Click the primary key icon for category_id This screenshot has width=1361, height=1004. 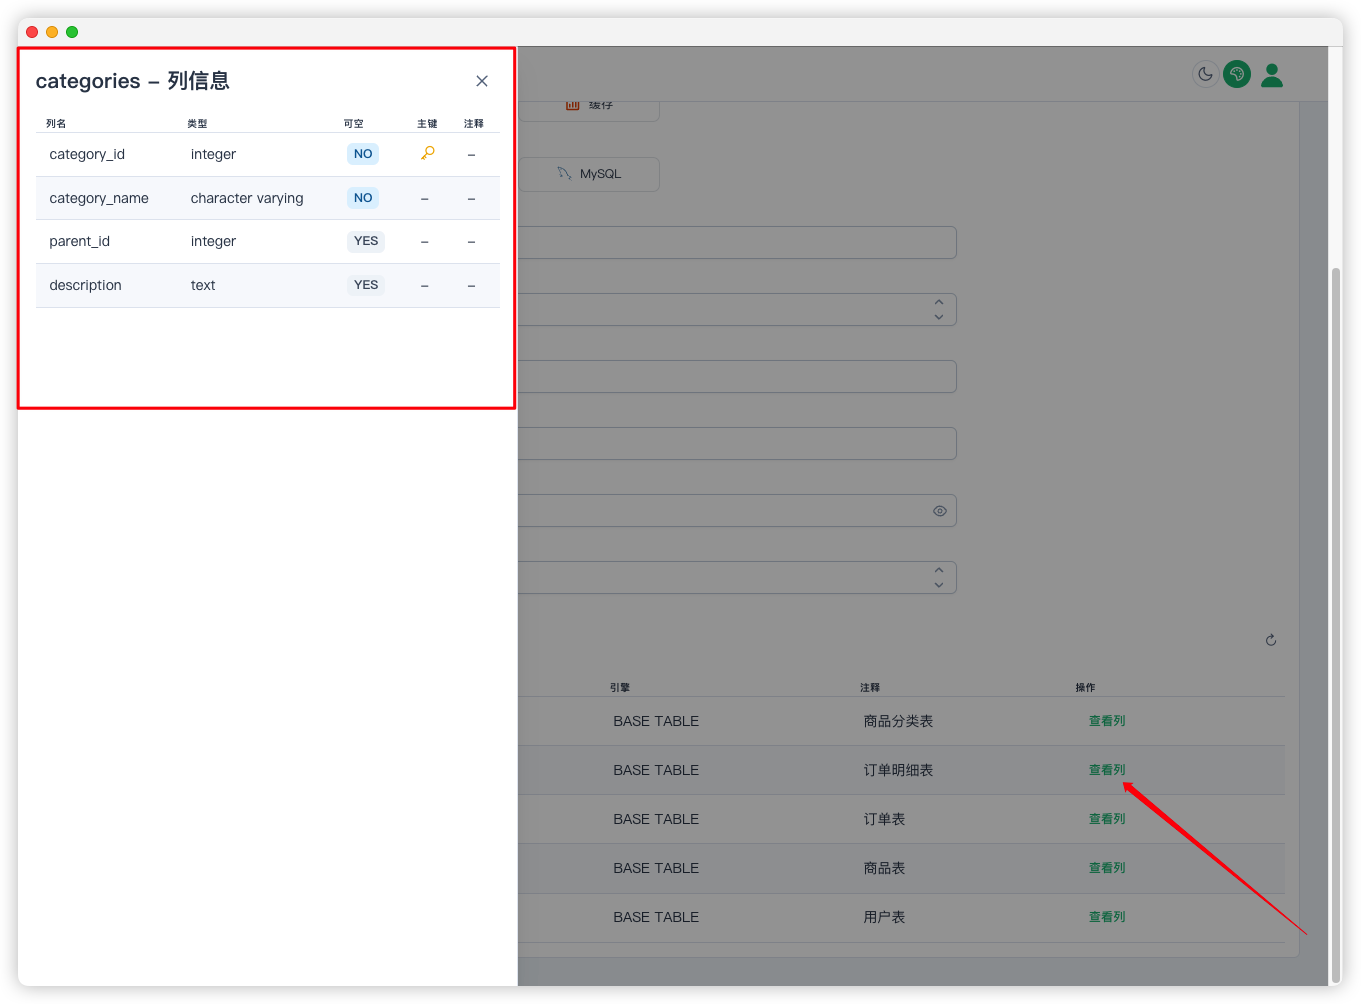point(428,153)
